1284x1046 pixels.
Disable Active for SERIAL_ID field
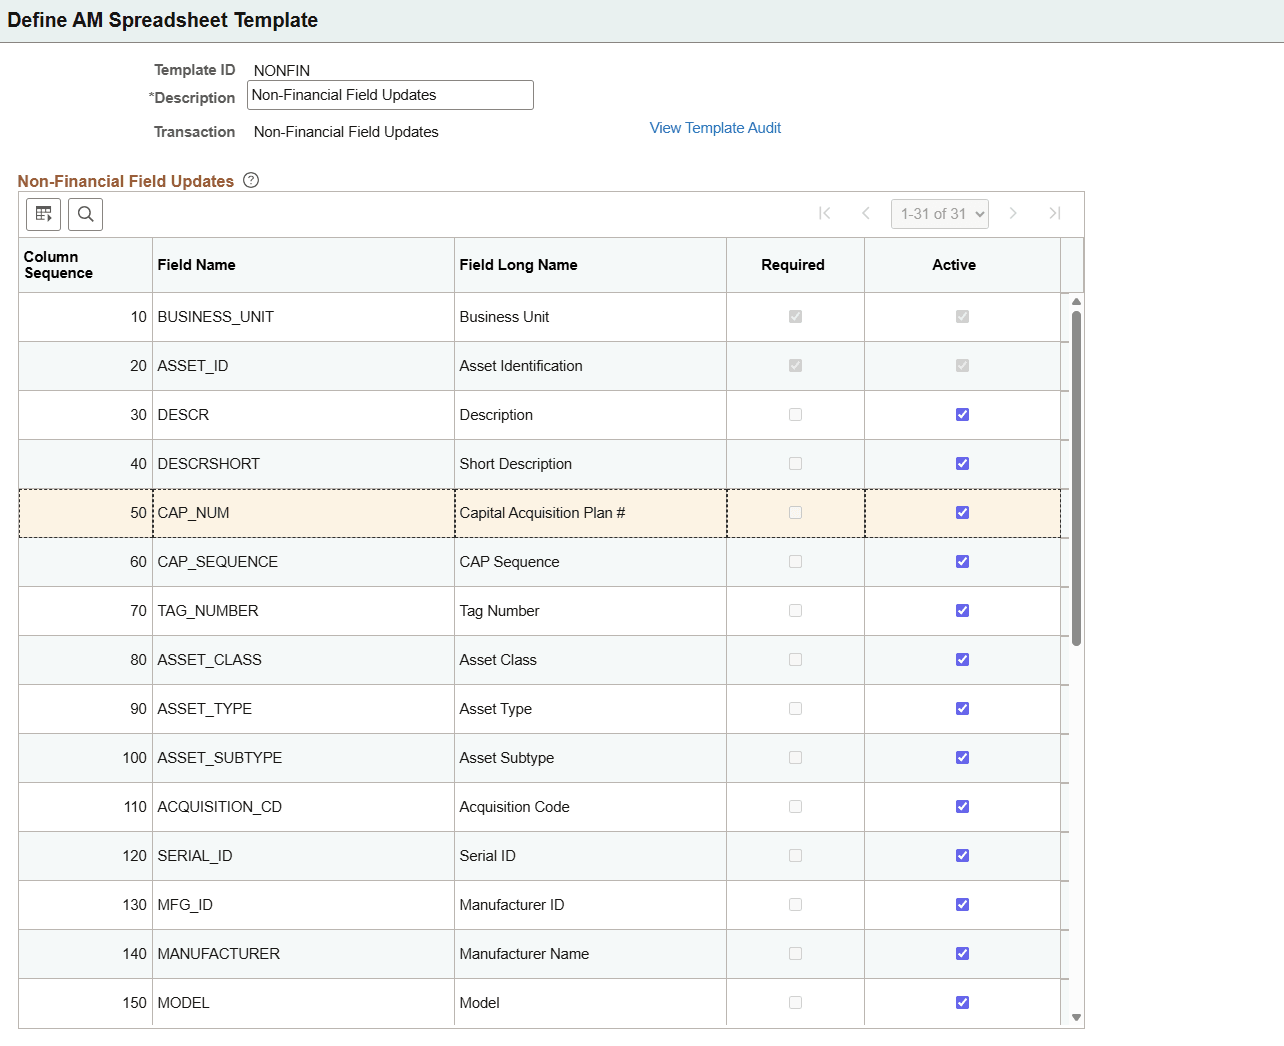pos(962,856)
